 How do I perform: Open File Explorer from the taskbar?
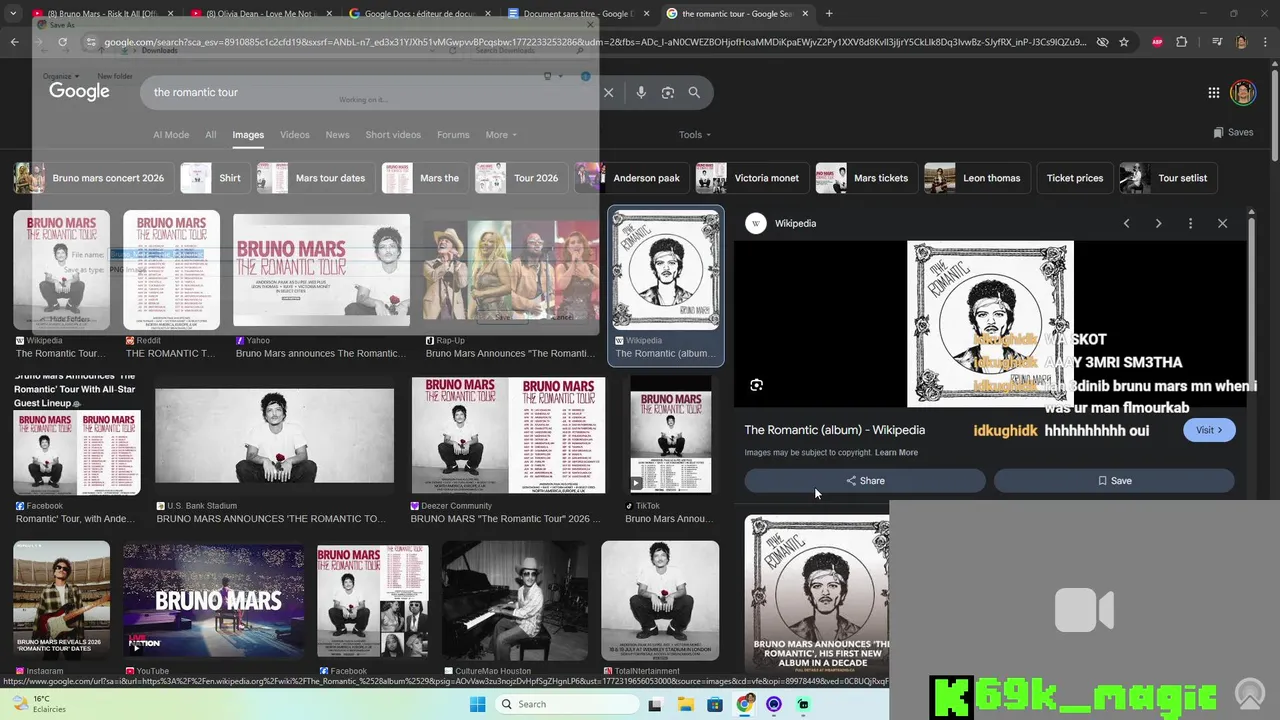685,704
